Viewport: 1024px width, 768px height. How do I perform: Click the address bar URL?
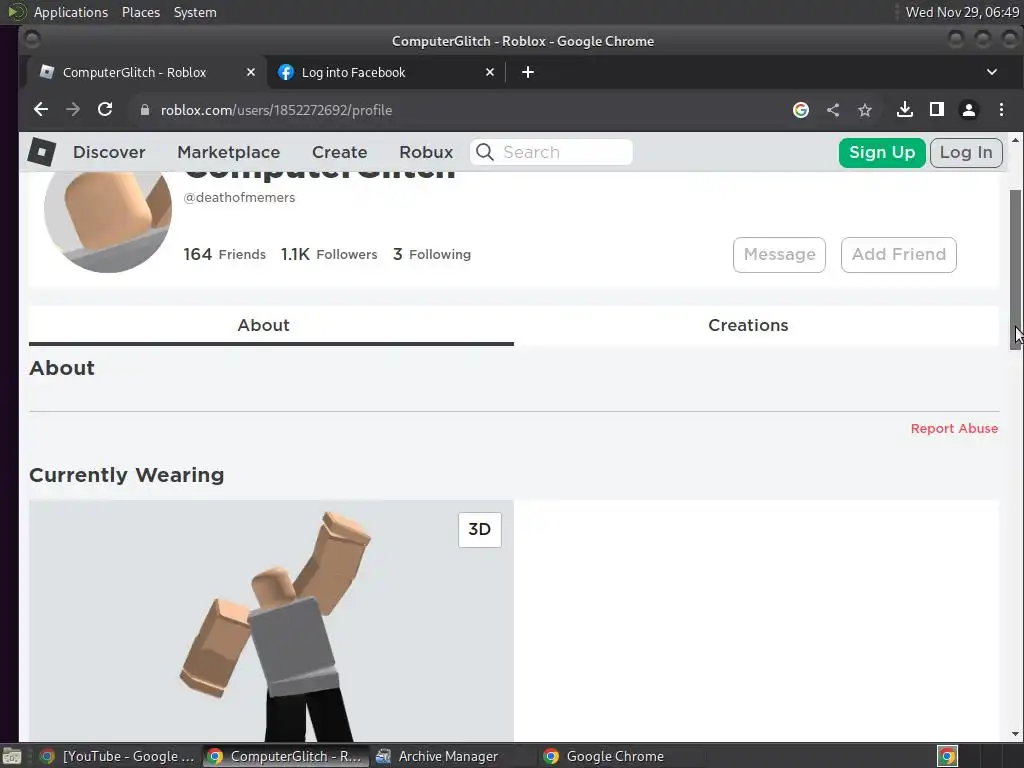276,110
